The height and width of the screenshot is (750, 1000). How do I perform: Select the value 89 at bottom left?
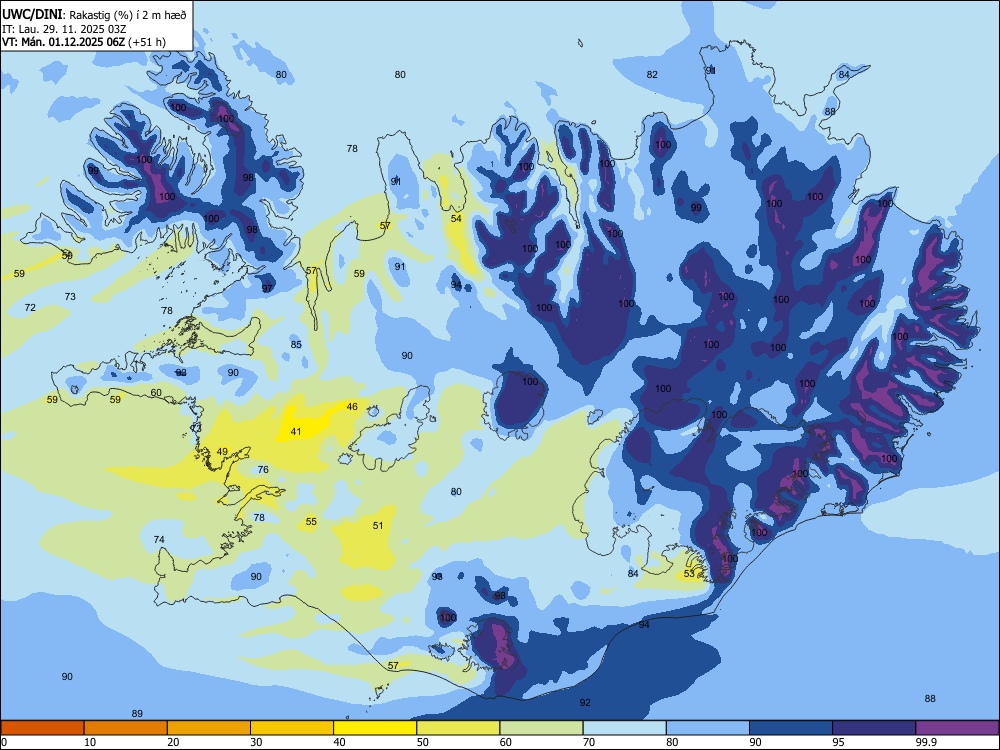137,714
